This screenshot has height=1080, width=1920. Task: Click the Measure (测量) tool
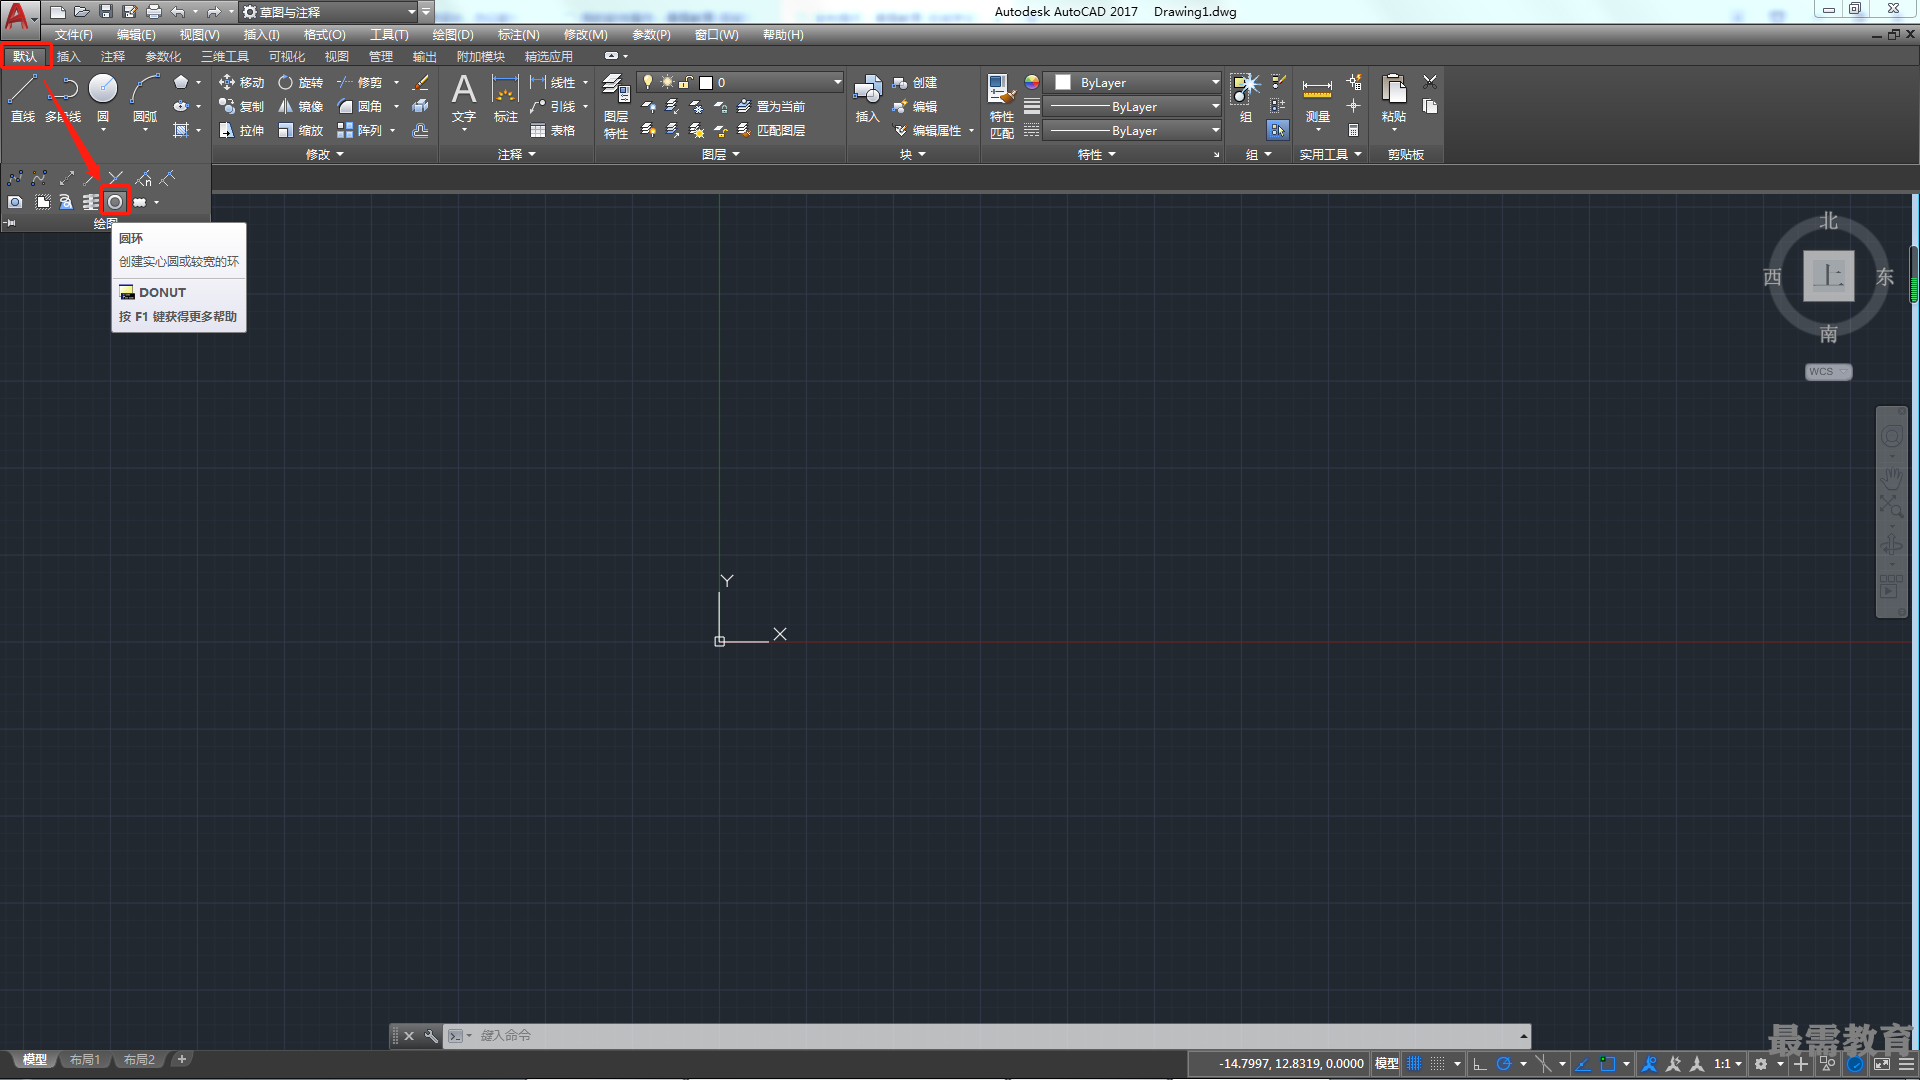(x=1317, y=98)
